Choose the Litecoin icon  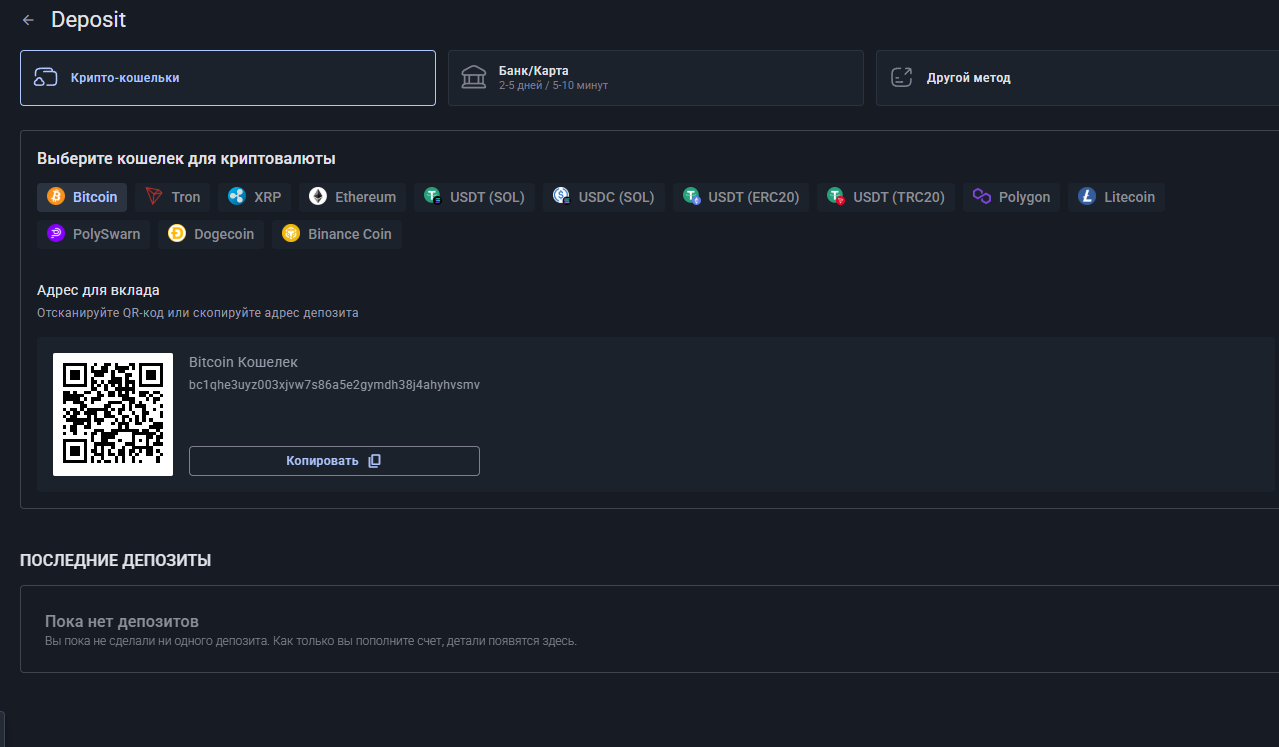tap(1087, 197)
